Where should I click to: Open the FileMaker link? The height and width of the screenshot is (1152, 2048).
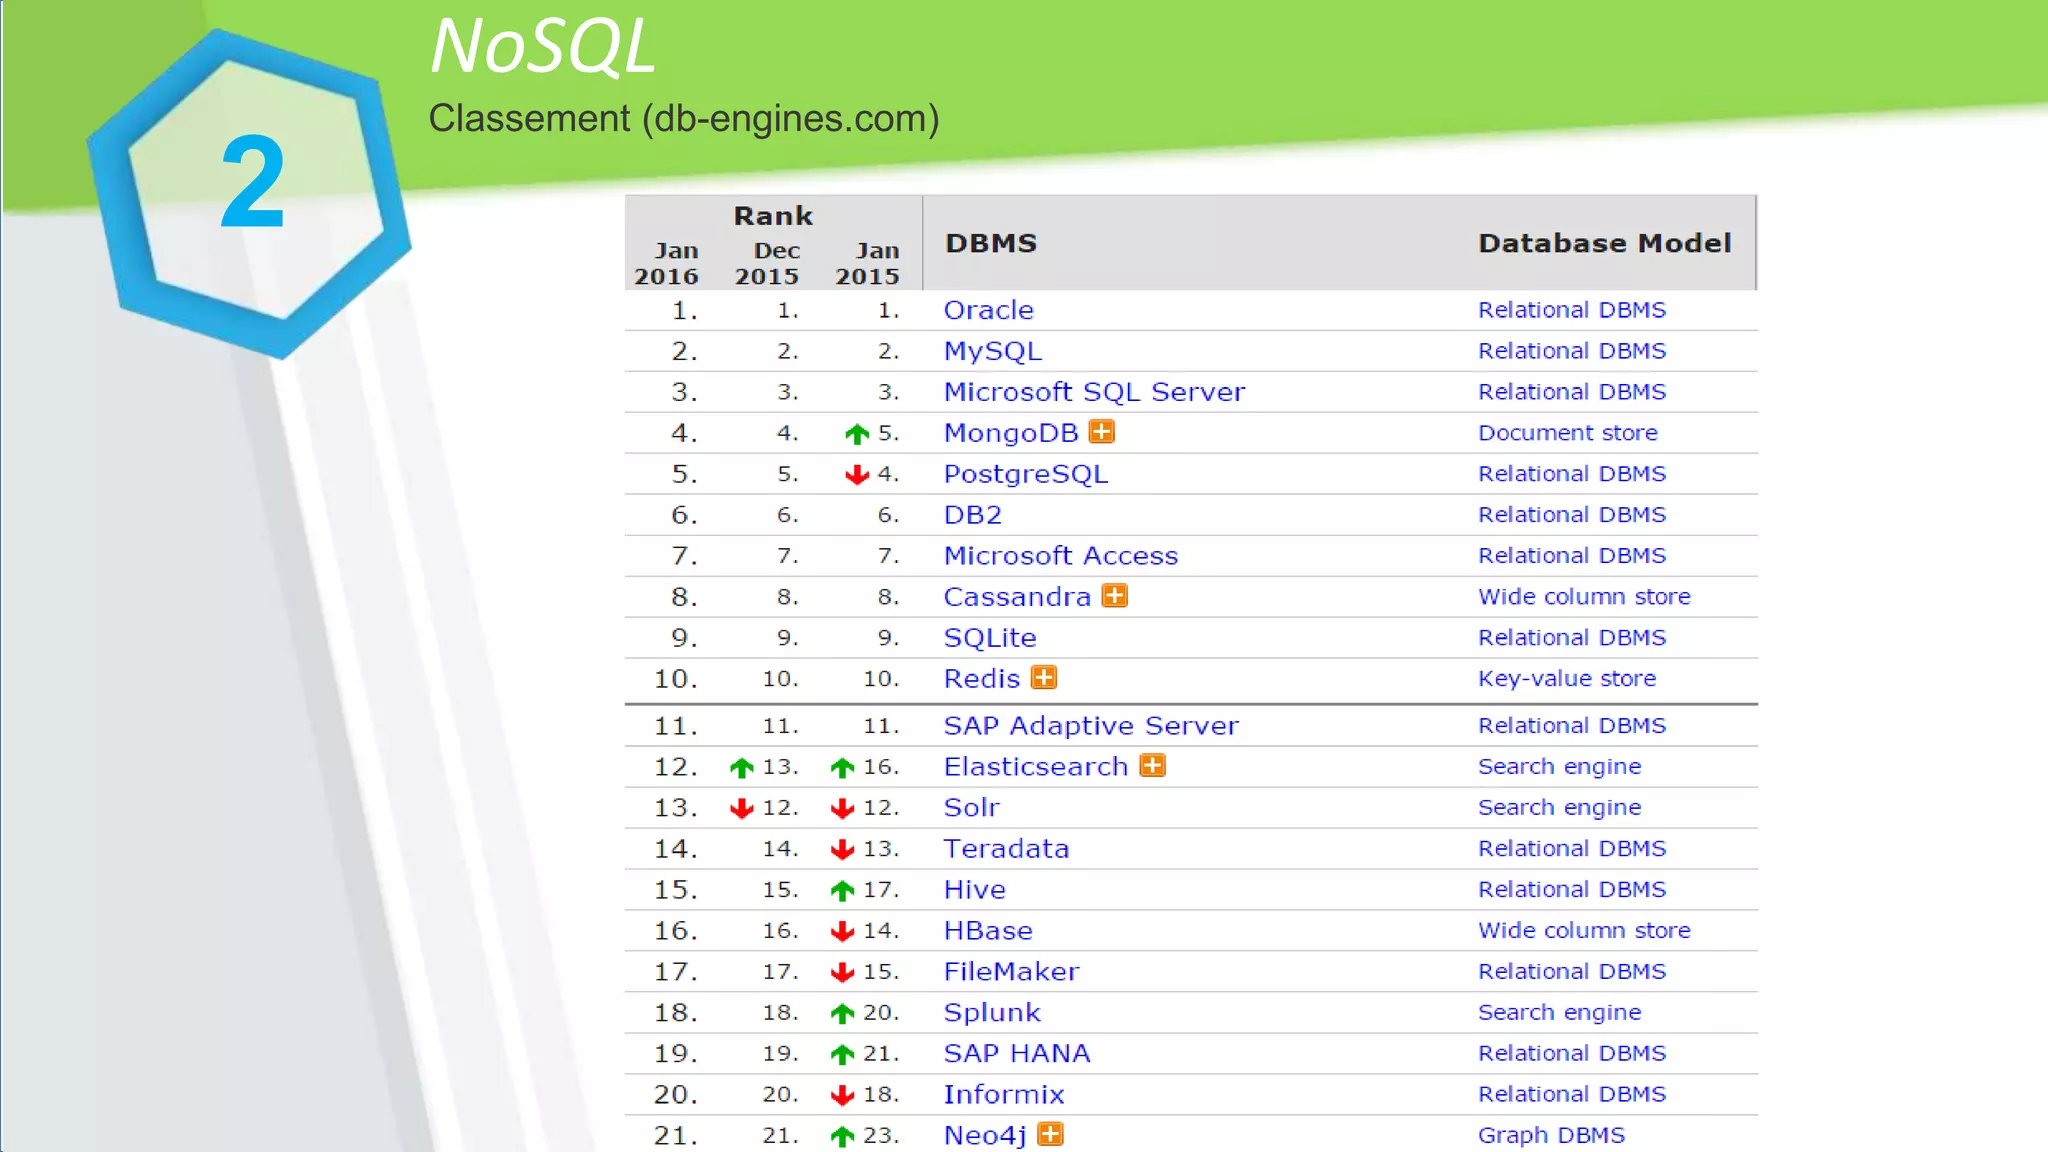(1011, 972)
